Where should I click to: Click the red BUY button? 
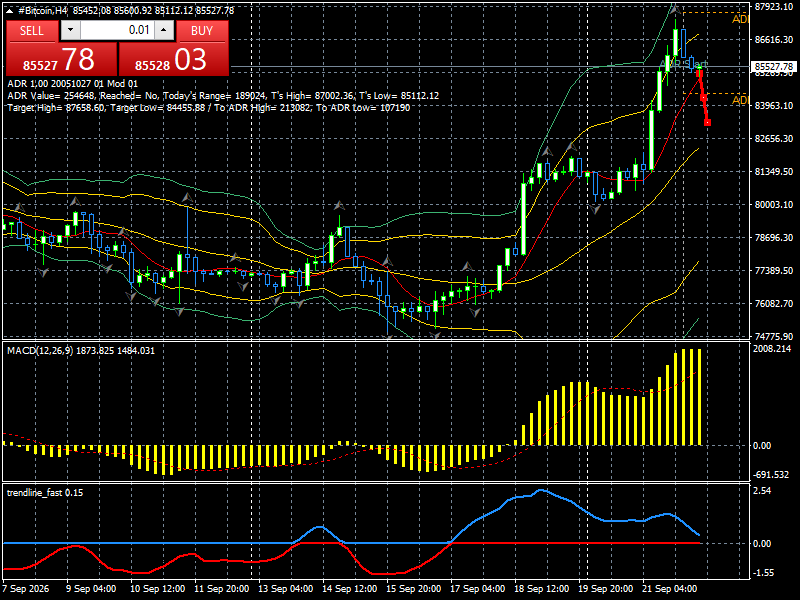tap(202, 31)
